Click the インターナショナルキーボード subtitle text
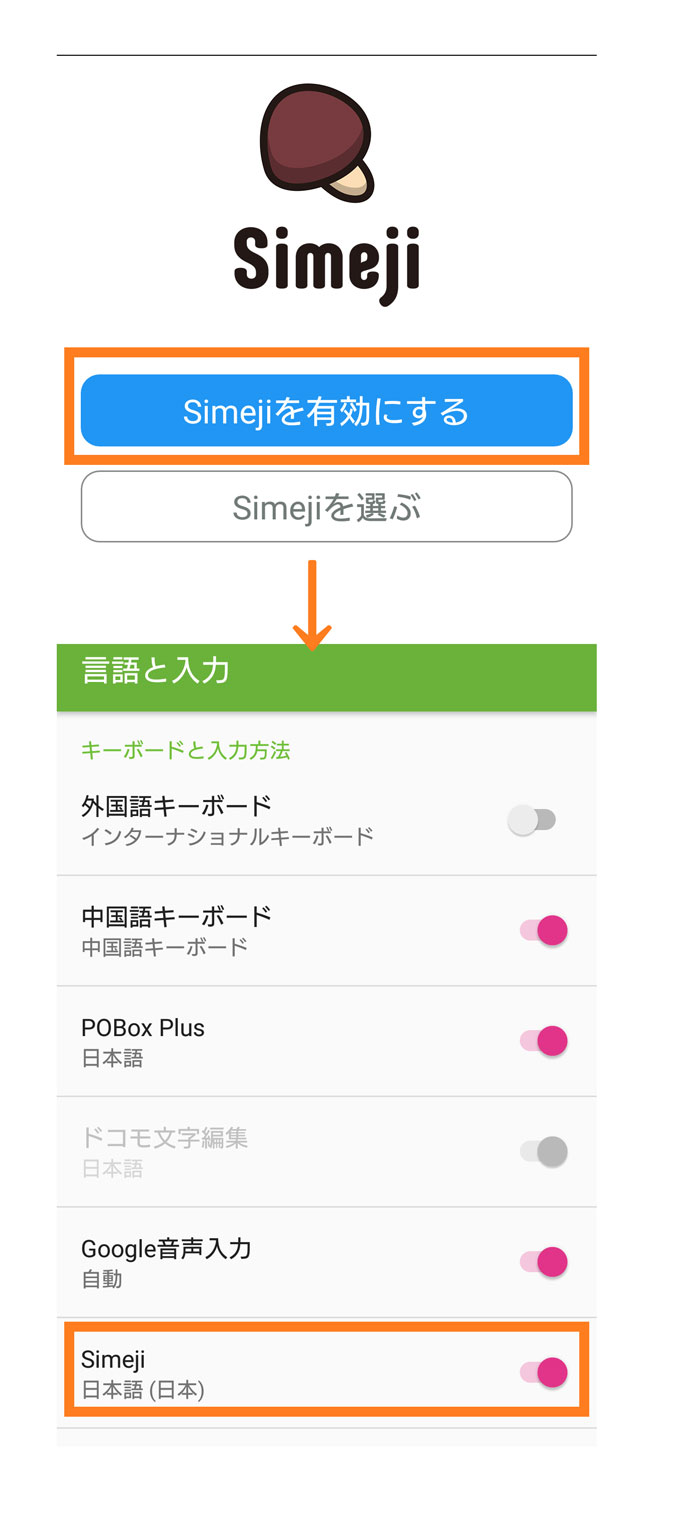 point(227,836)
